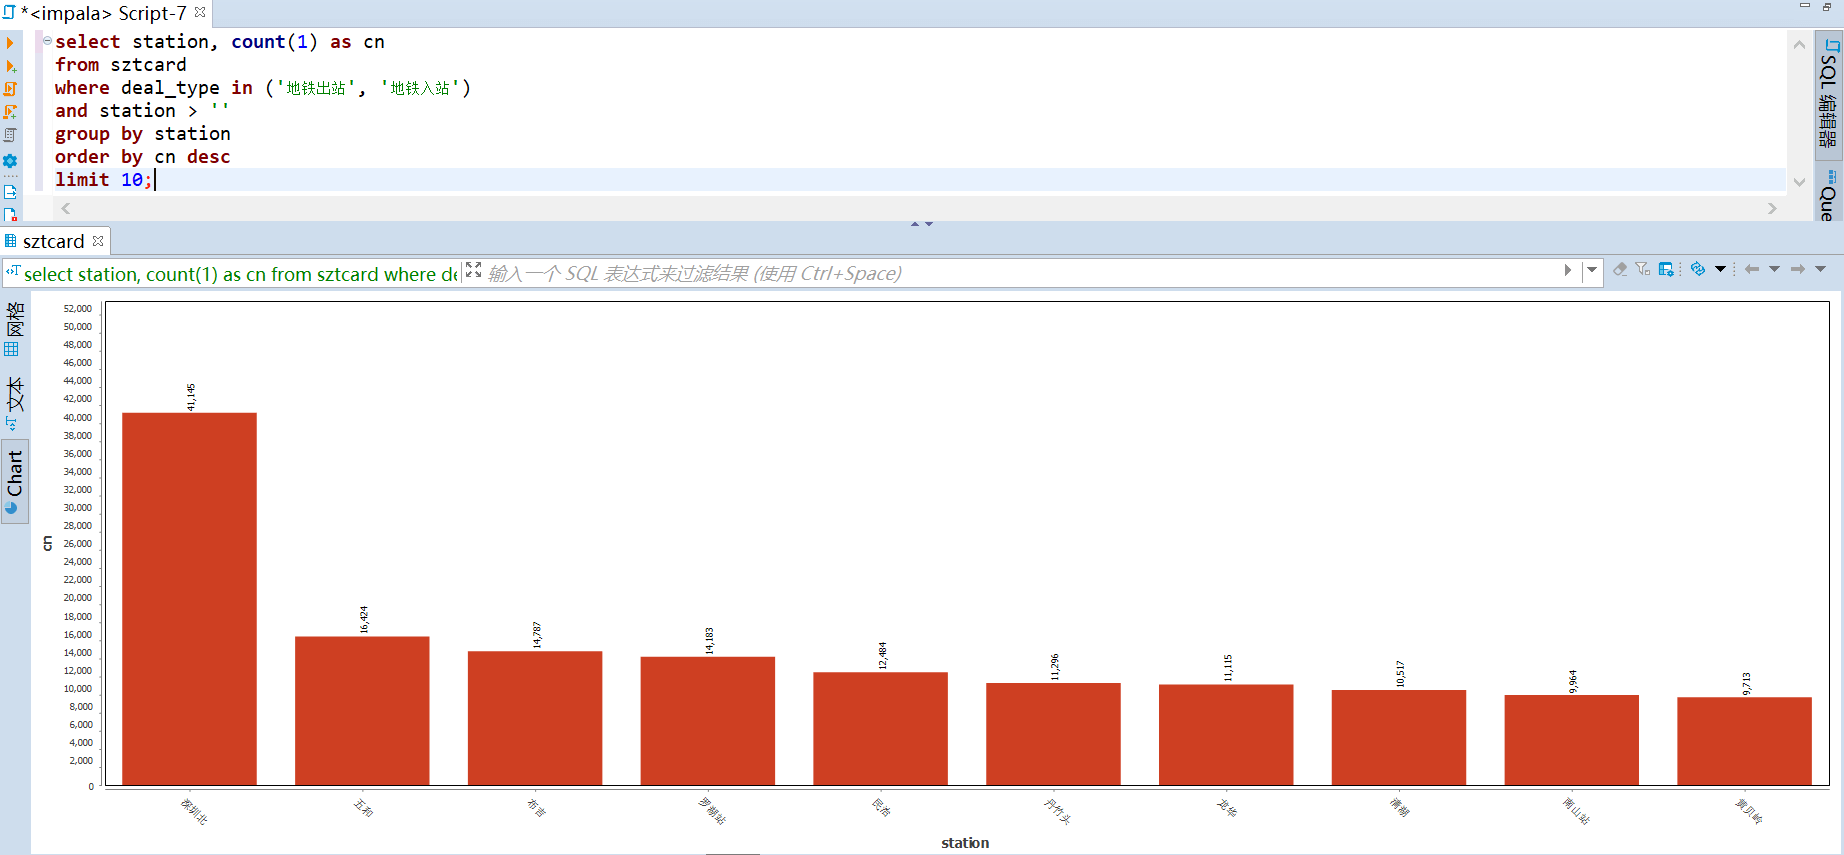Apply the filter with the arrow button
The width and height of the screenshot is (1844, 855).
tap(1568, 270)
